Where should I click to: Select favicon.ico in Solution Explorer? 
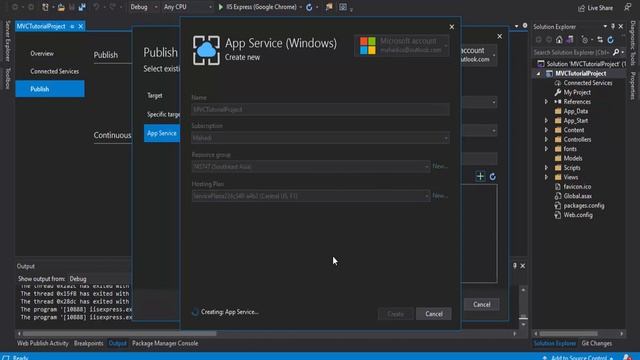click(x=577, y=187)
